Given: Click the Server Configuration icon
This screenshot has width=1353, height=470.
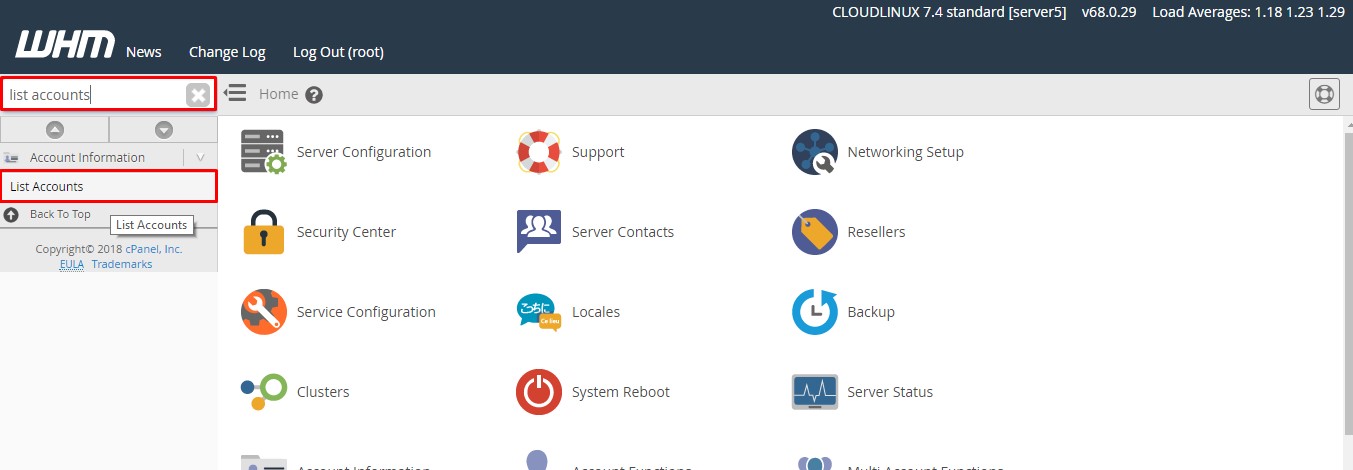Looking at the screenshot, I should 264,152.
